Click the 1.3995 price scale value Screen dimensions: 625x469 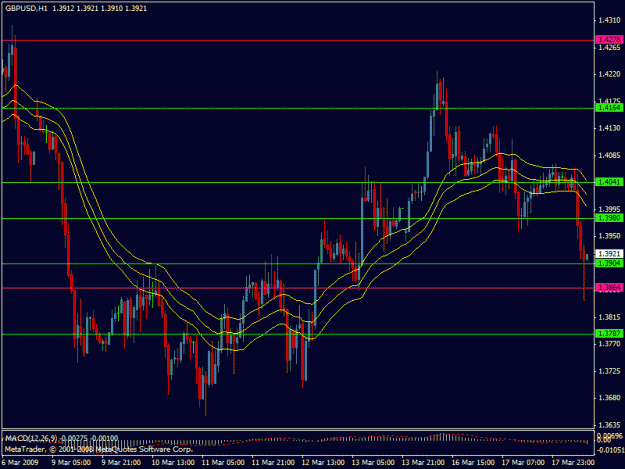tap(609, 209)
